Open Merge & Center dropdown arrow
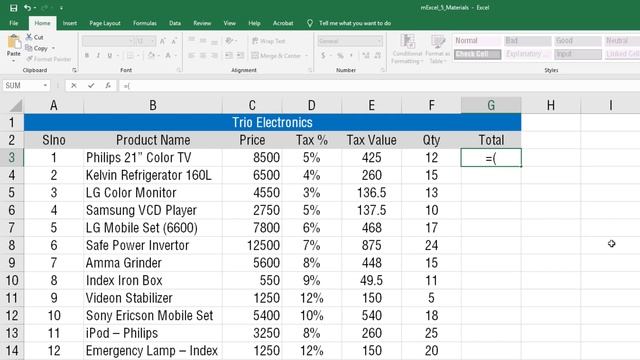This screenshot has height=360, width=640. 307,56
